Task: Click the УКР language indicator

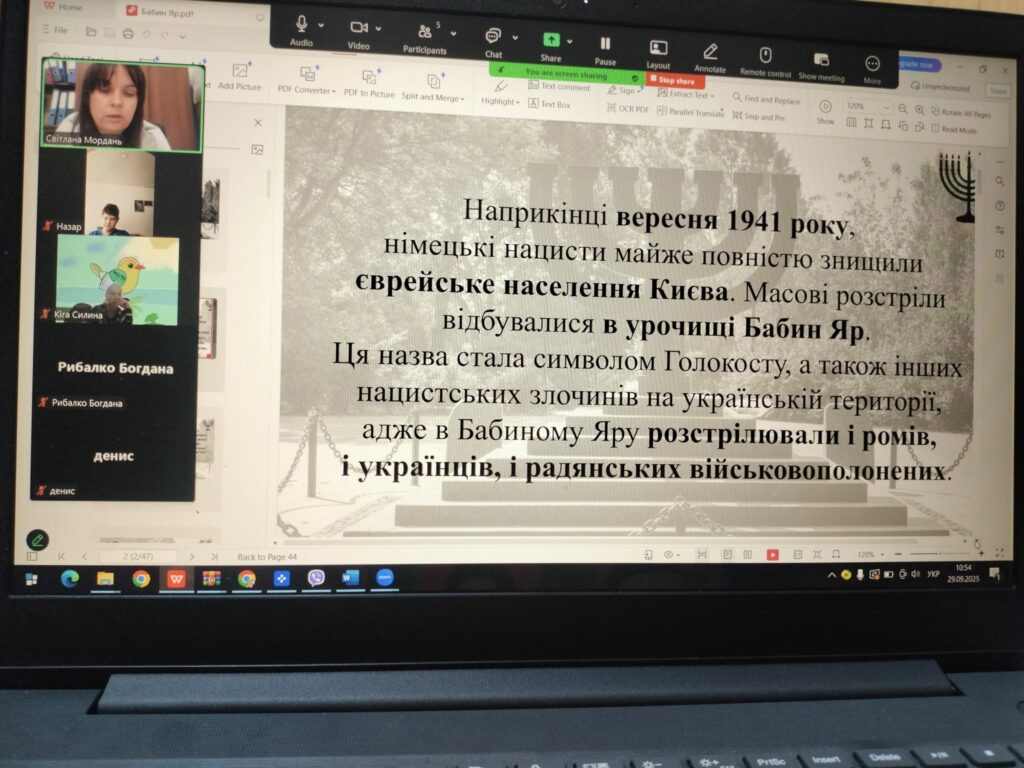Action: pos(933,574)
